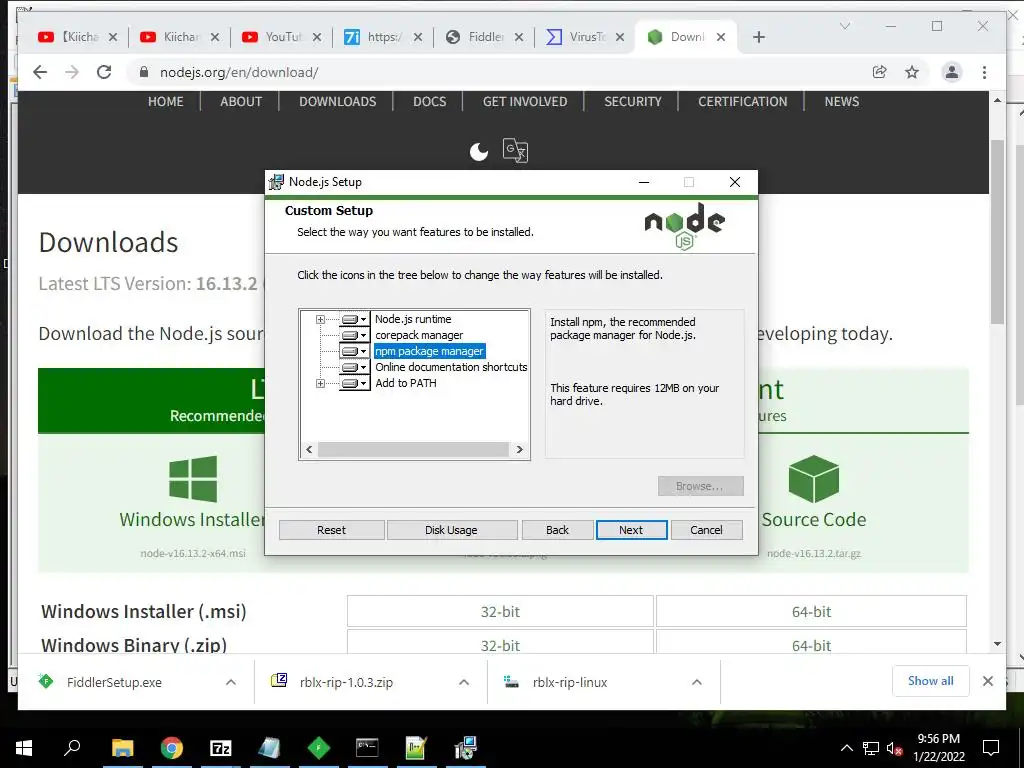Screen dimensions: 1024x768
Task: Open the HOME menu on nodejs.org
Action: pyautogui.click(x=165, y=102)
